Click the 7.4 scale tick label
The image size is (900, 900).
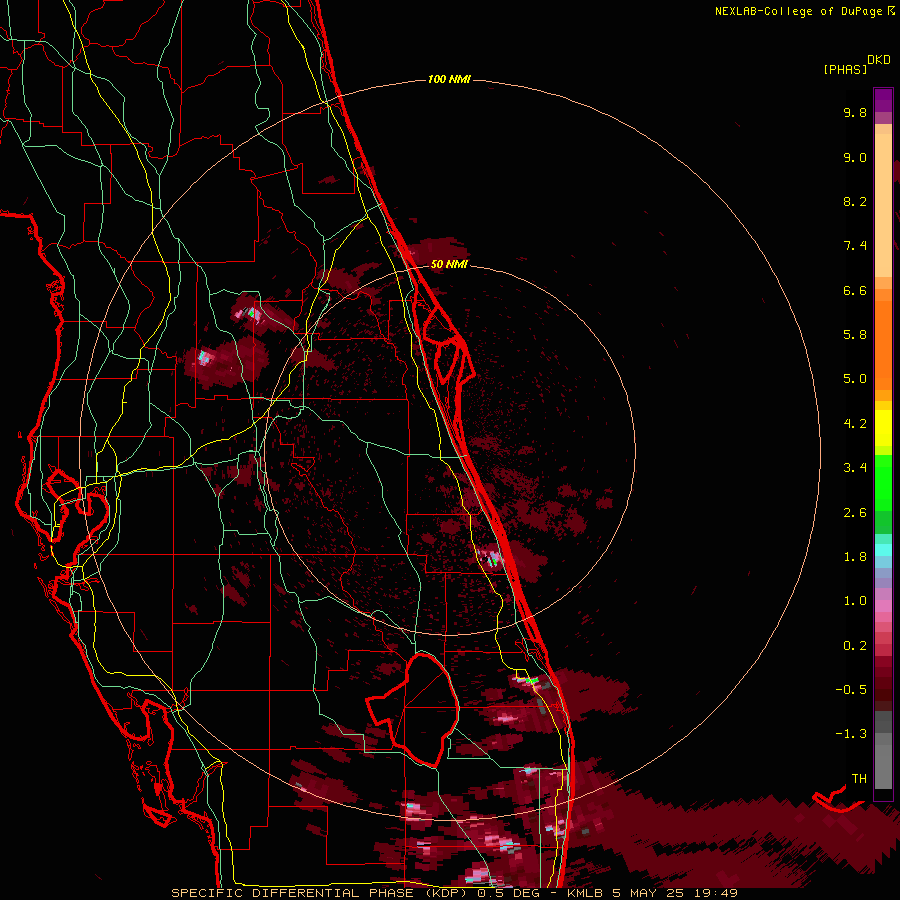pyautogui.click(x=855, y=246)
